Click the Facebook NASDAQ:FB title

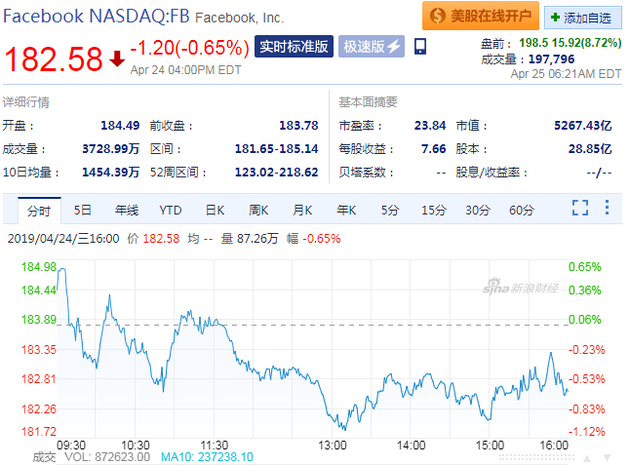tap(96, 16)
